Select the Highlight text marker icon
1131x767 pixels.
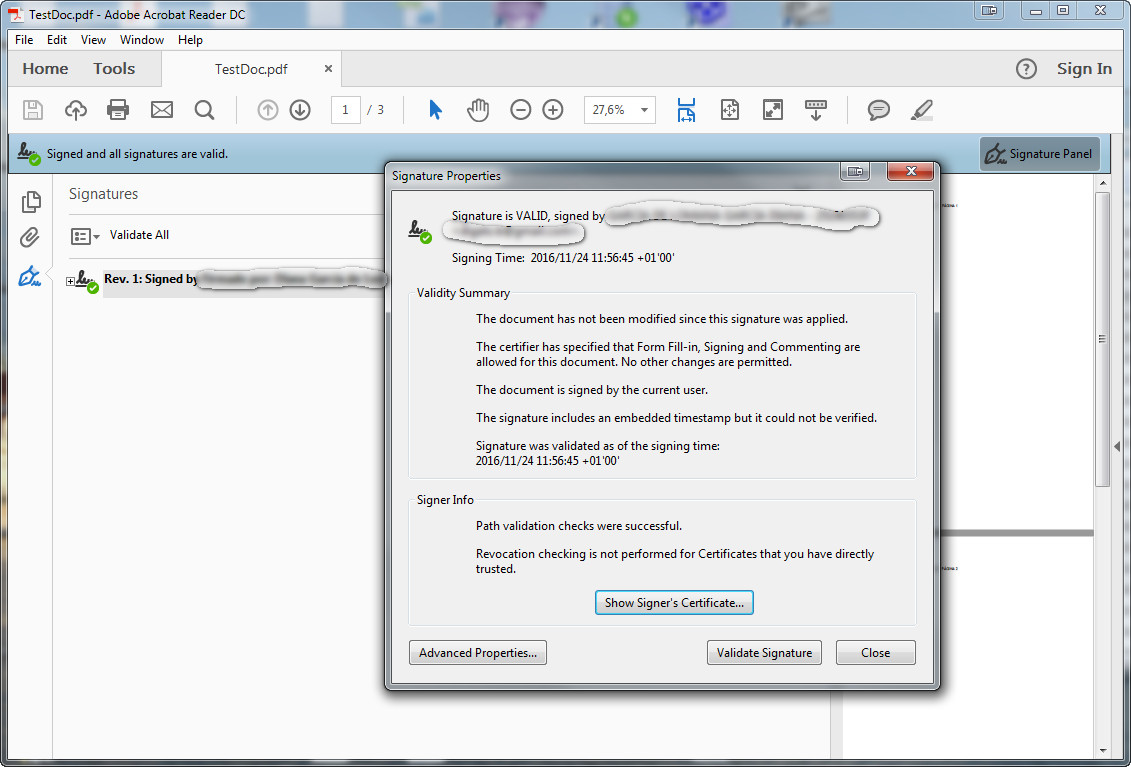(x=921, y=110)
